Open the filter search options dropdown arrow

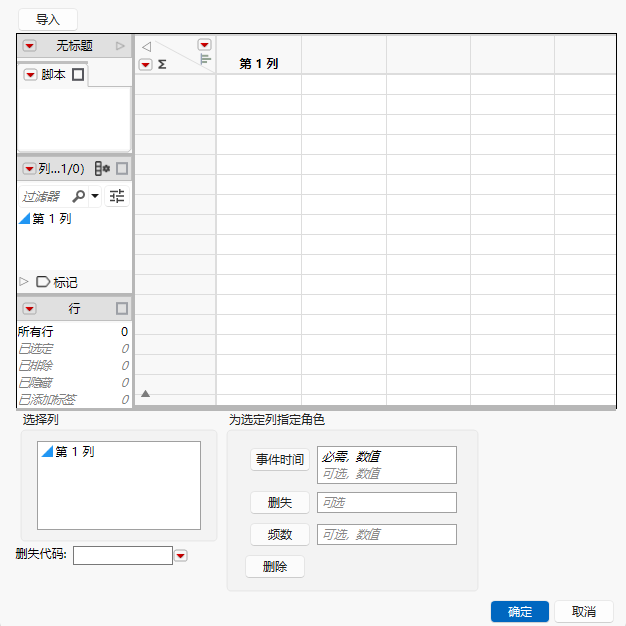[x=95, y=196]
